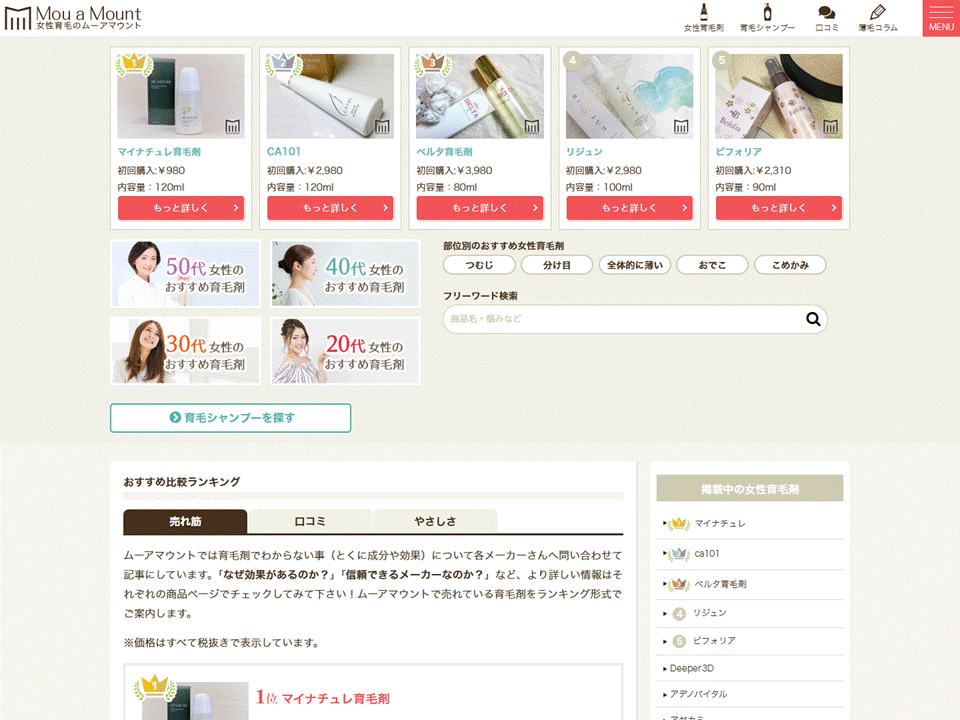Select the 全体的に薄い filter pill
960x720 pixels.
click(x=635, y=265)
